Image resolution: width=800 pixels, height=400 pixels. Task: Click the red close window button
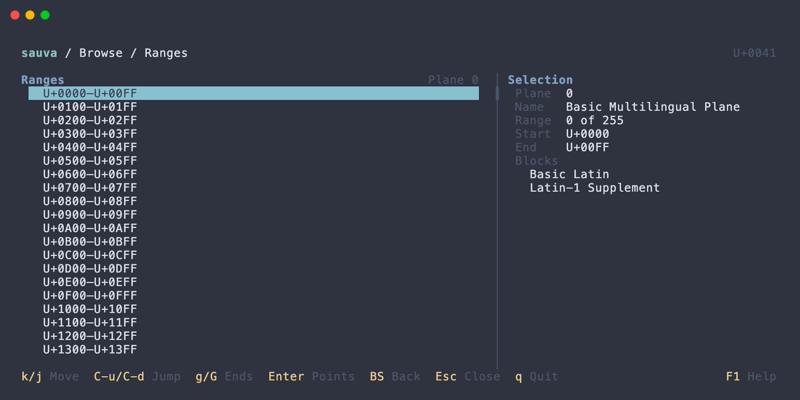[x=15, y=15]
